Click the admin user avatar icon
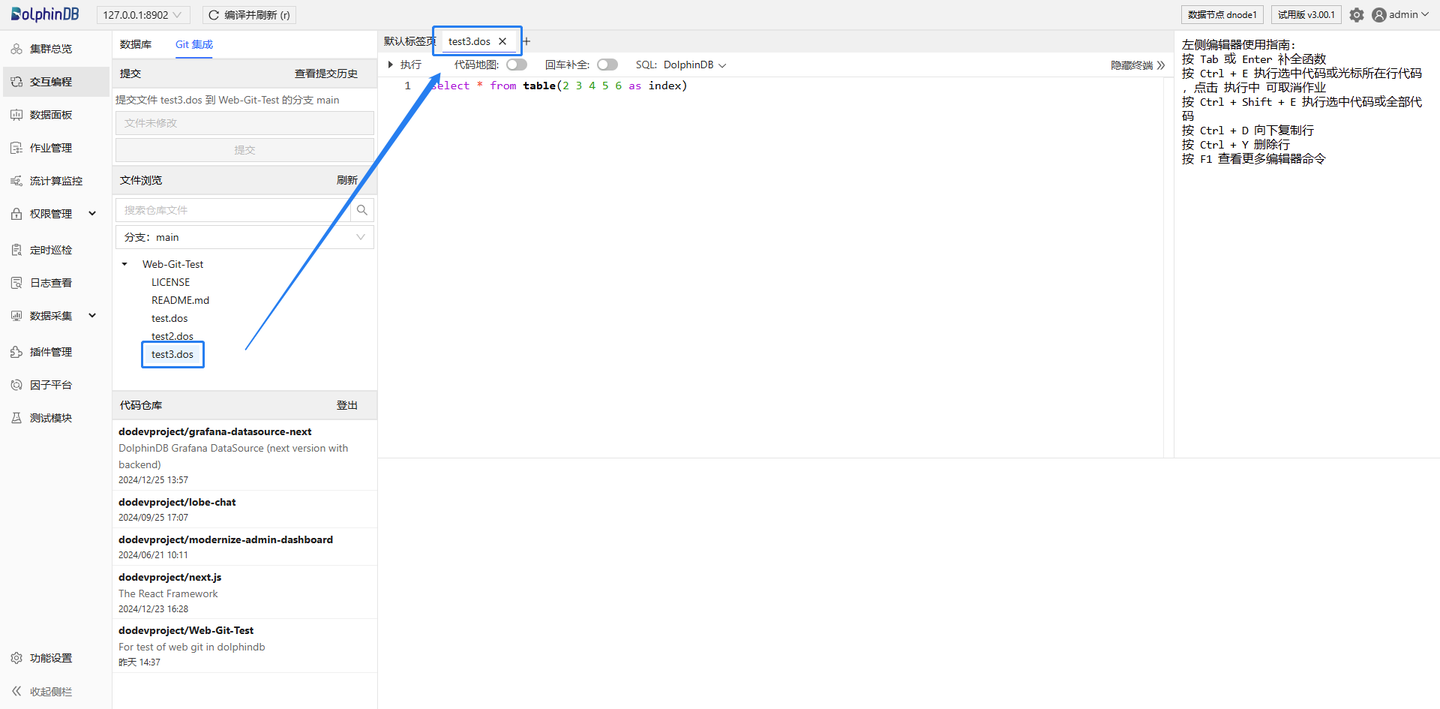This screenshot has width=1440, height=709. coord(1379,15)
